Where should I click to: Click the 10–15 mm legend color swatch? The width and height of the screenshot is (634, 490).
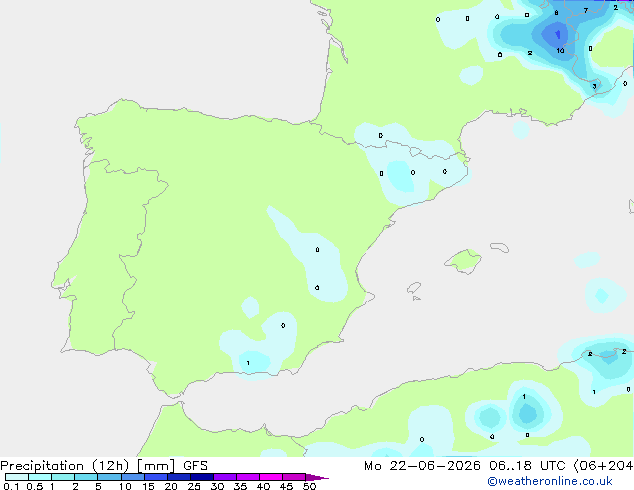[133, 477]
